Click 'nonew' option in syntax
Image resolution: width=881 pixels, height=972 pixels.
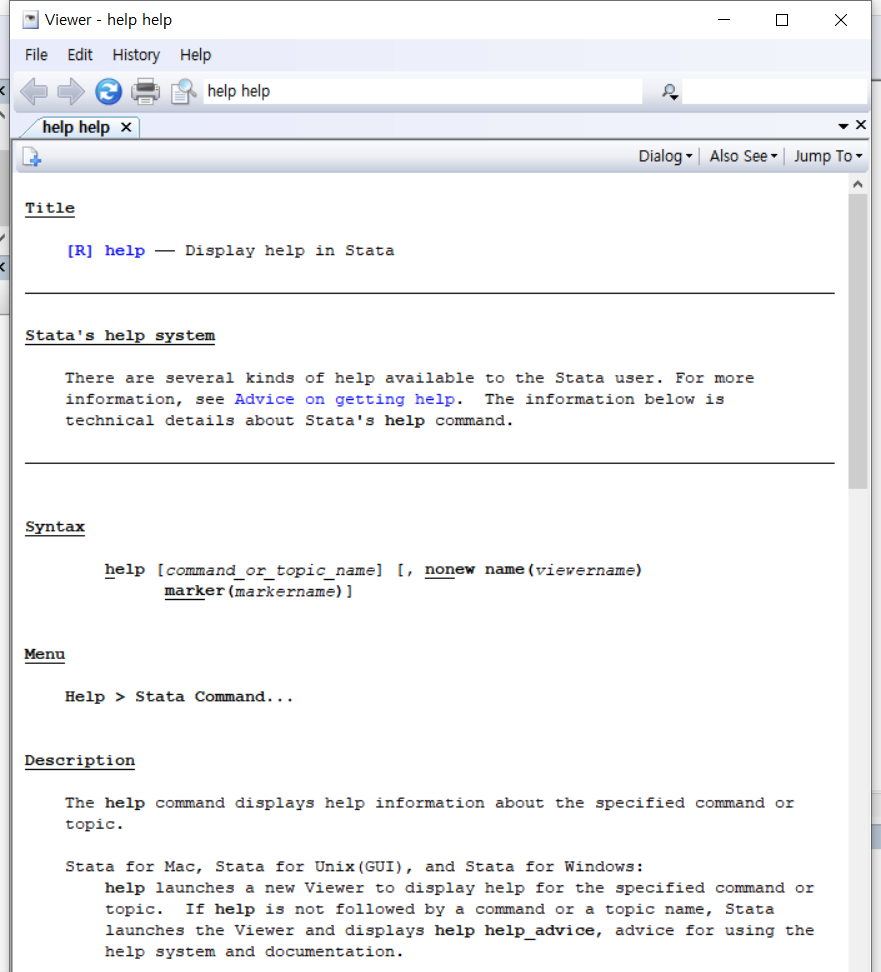449,570
